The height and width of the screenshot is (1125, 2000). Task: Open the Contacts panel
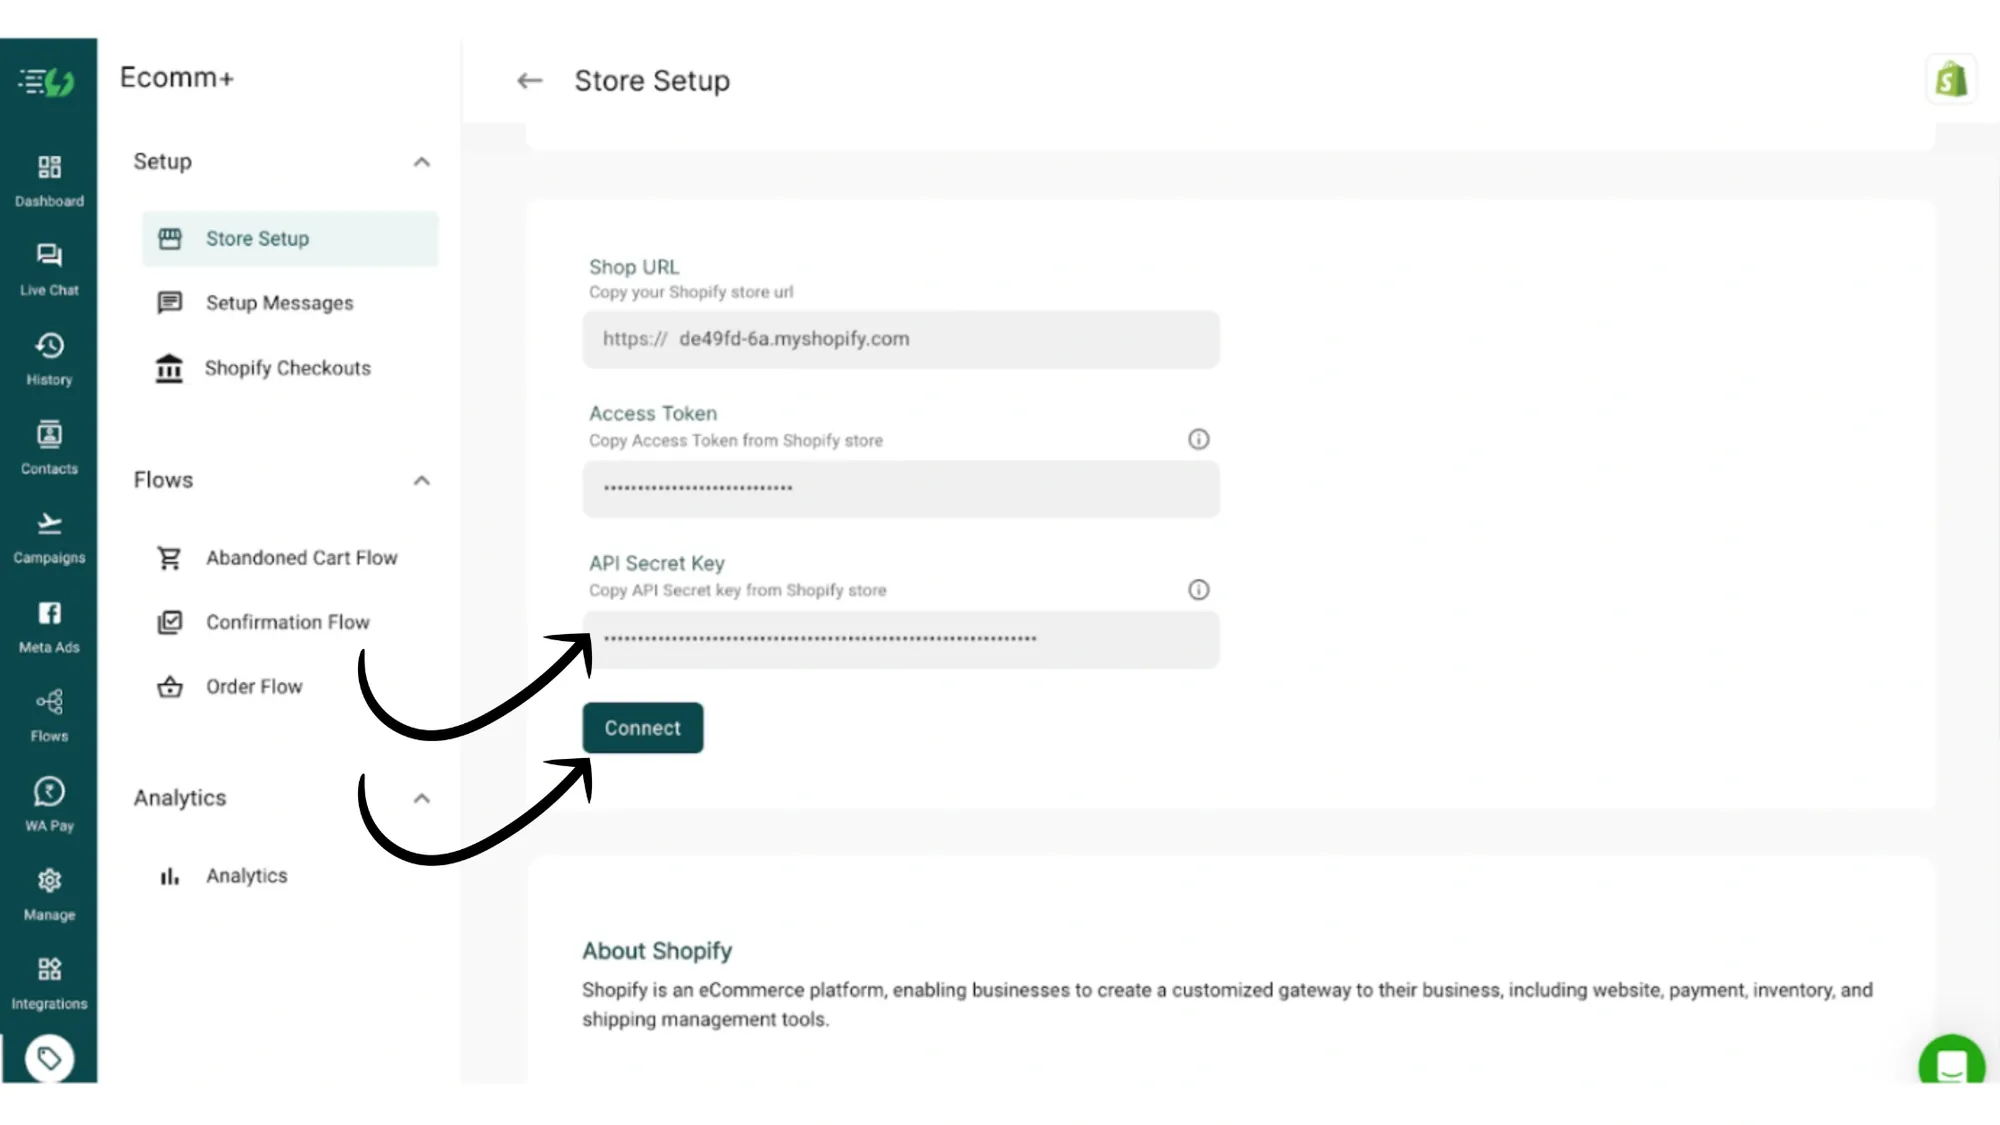49,445
